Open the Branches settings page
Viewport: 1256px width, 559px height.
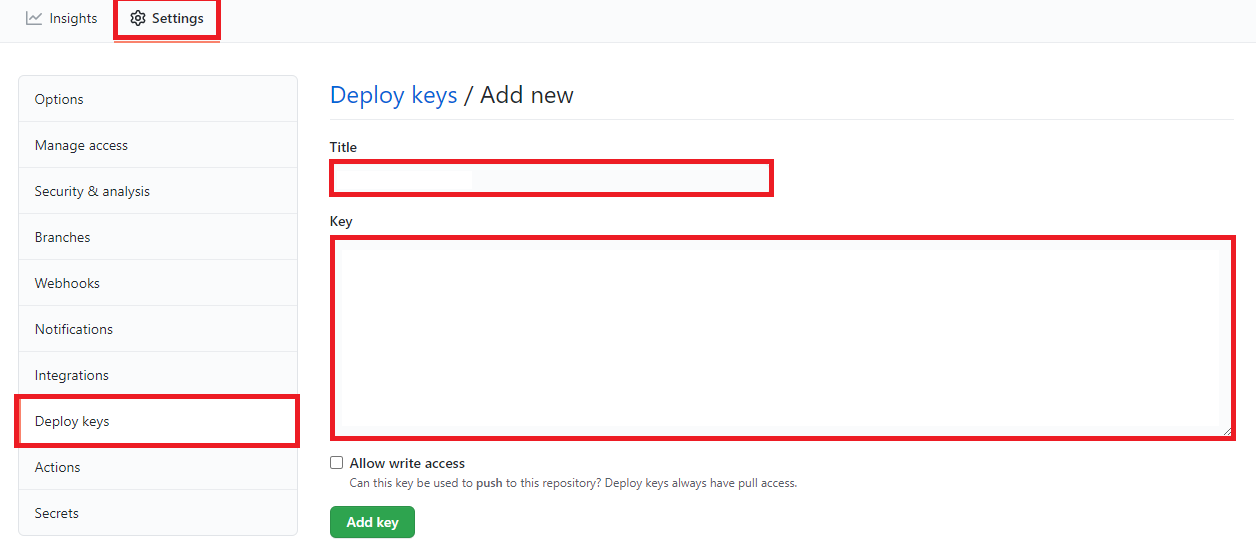coord(158,237)
